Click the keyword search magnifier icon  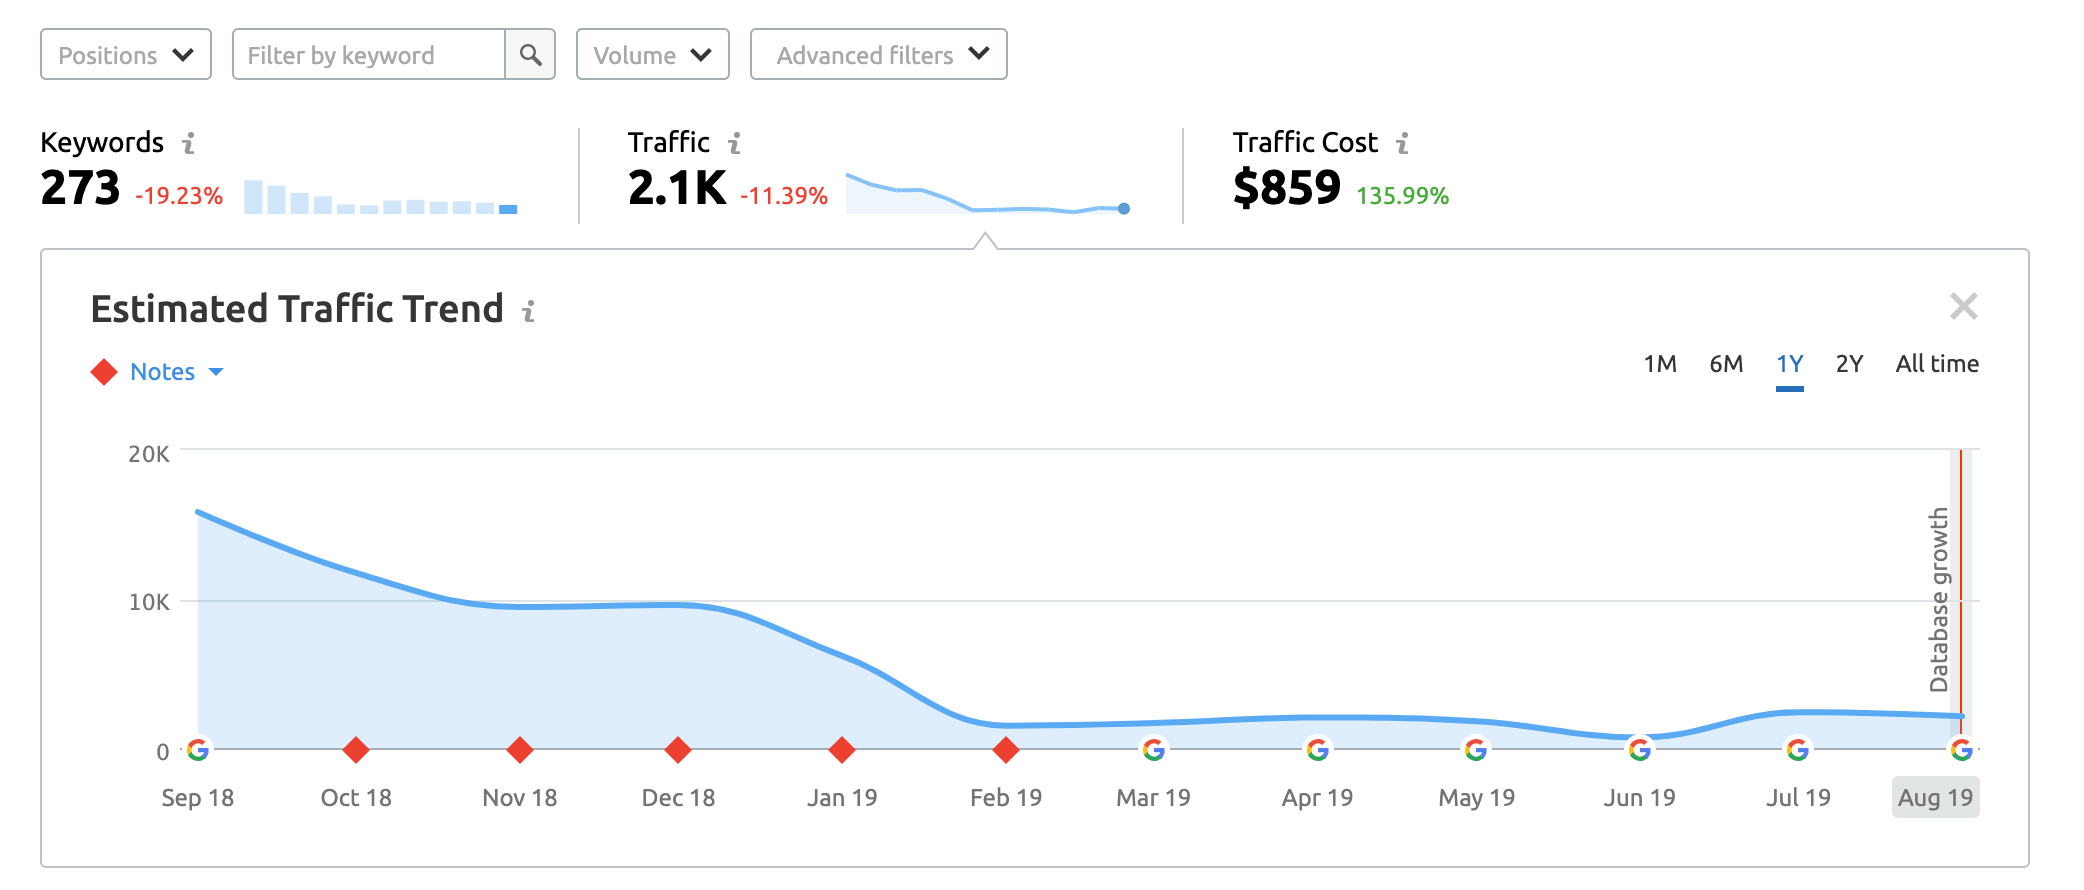tap(530, 55)
